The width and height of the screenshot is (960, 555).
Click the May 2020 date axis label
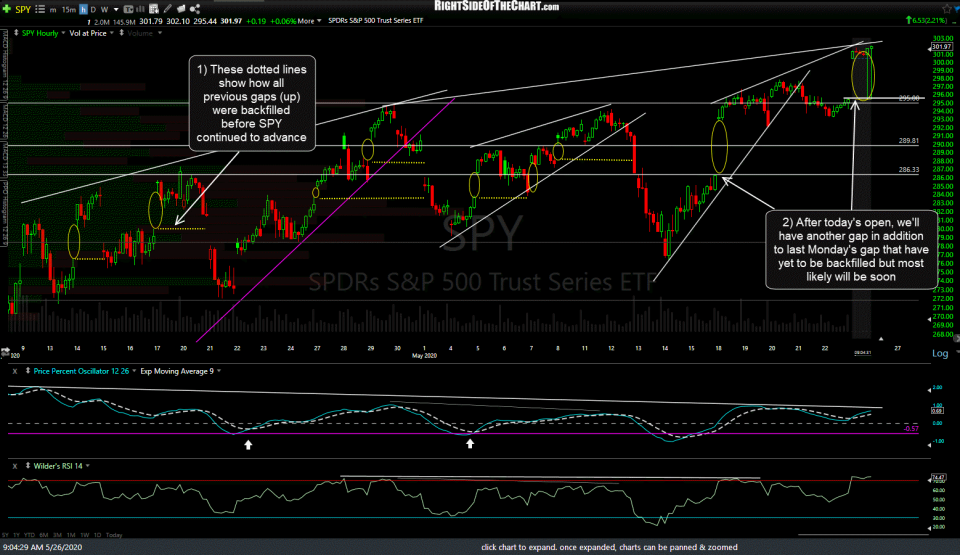click(x=424, y=355)
